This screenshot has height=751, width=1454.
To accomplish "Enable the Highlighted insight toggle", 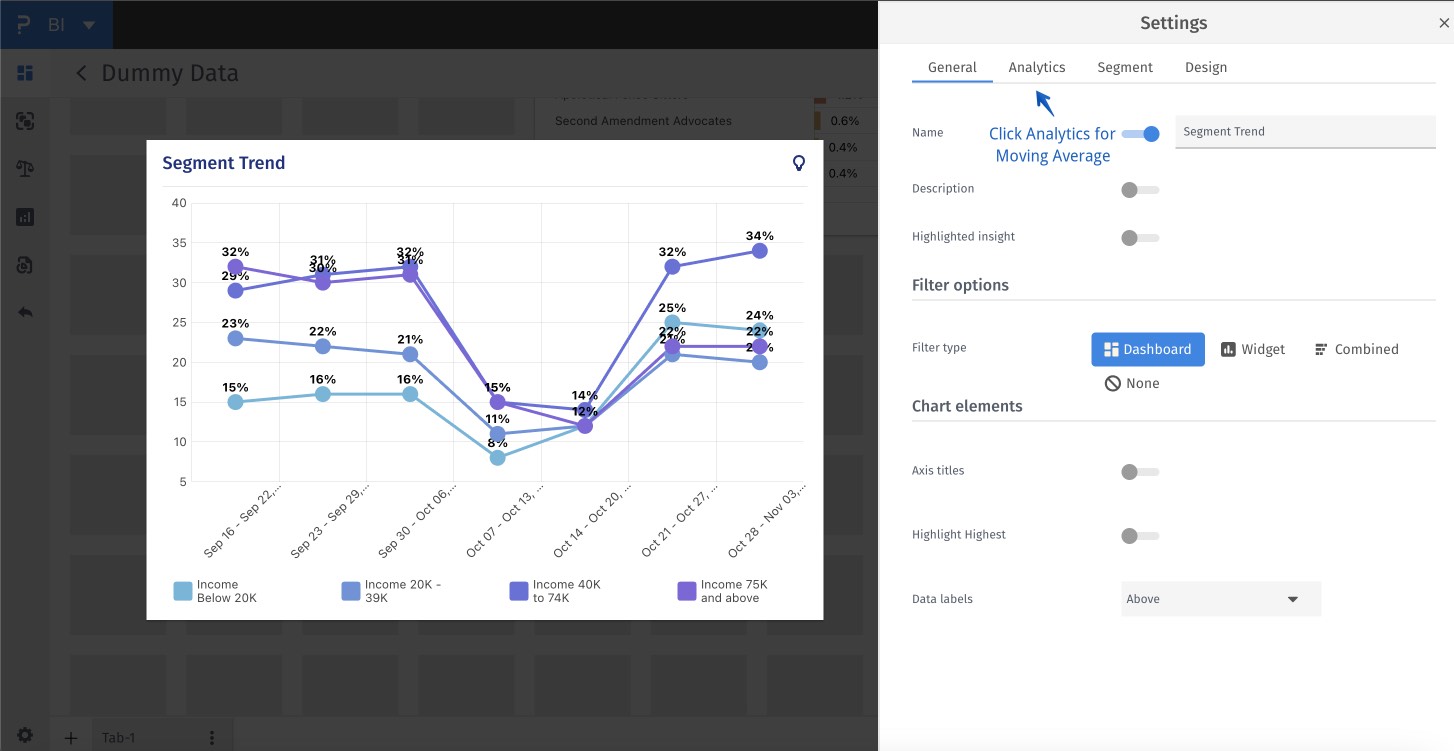I will pyautogui.click(x=1140, y=237).
